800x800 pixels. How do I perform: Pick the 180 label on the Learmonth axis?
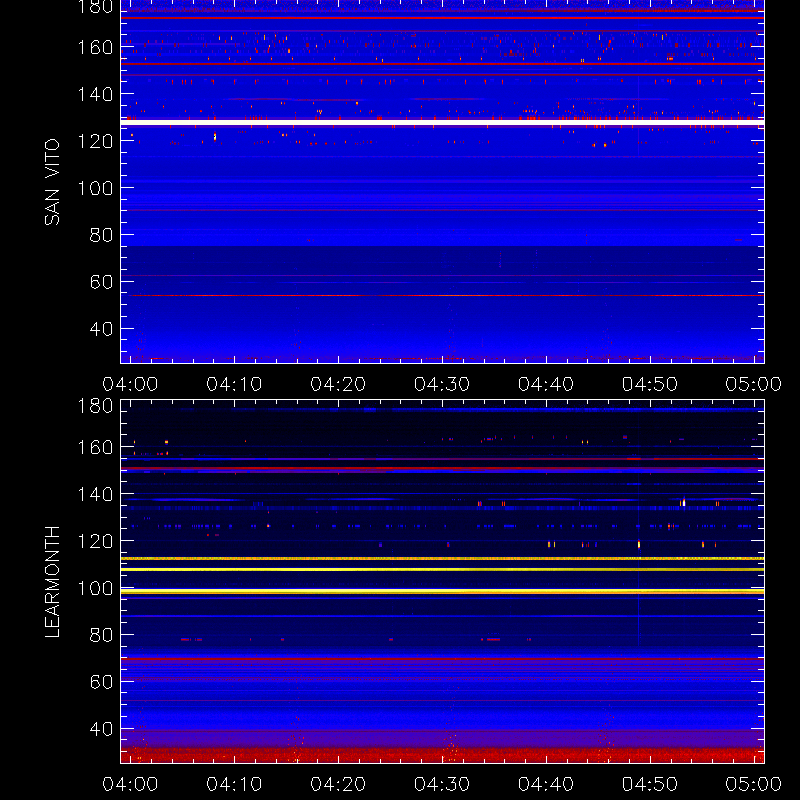coord(95,406)
